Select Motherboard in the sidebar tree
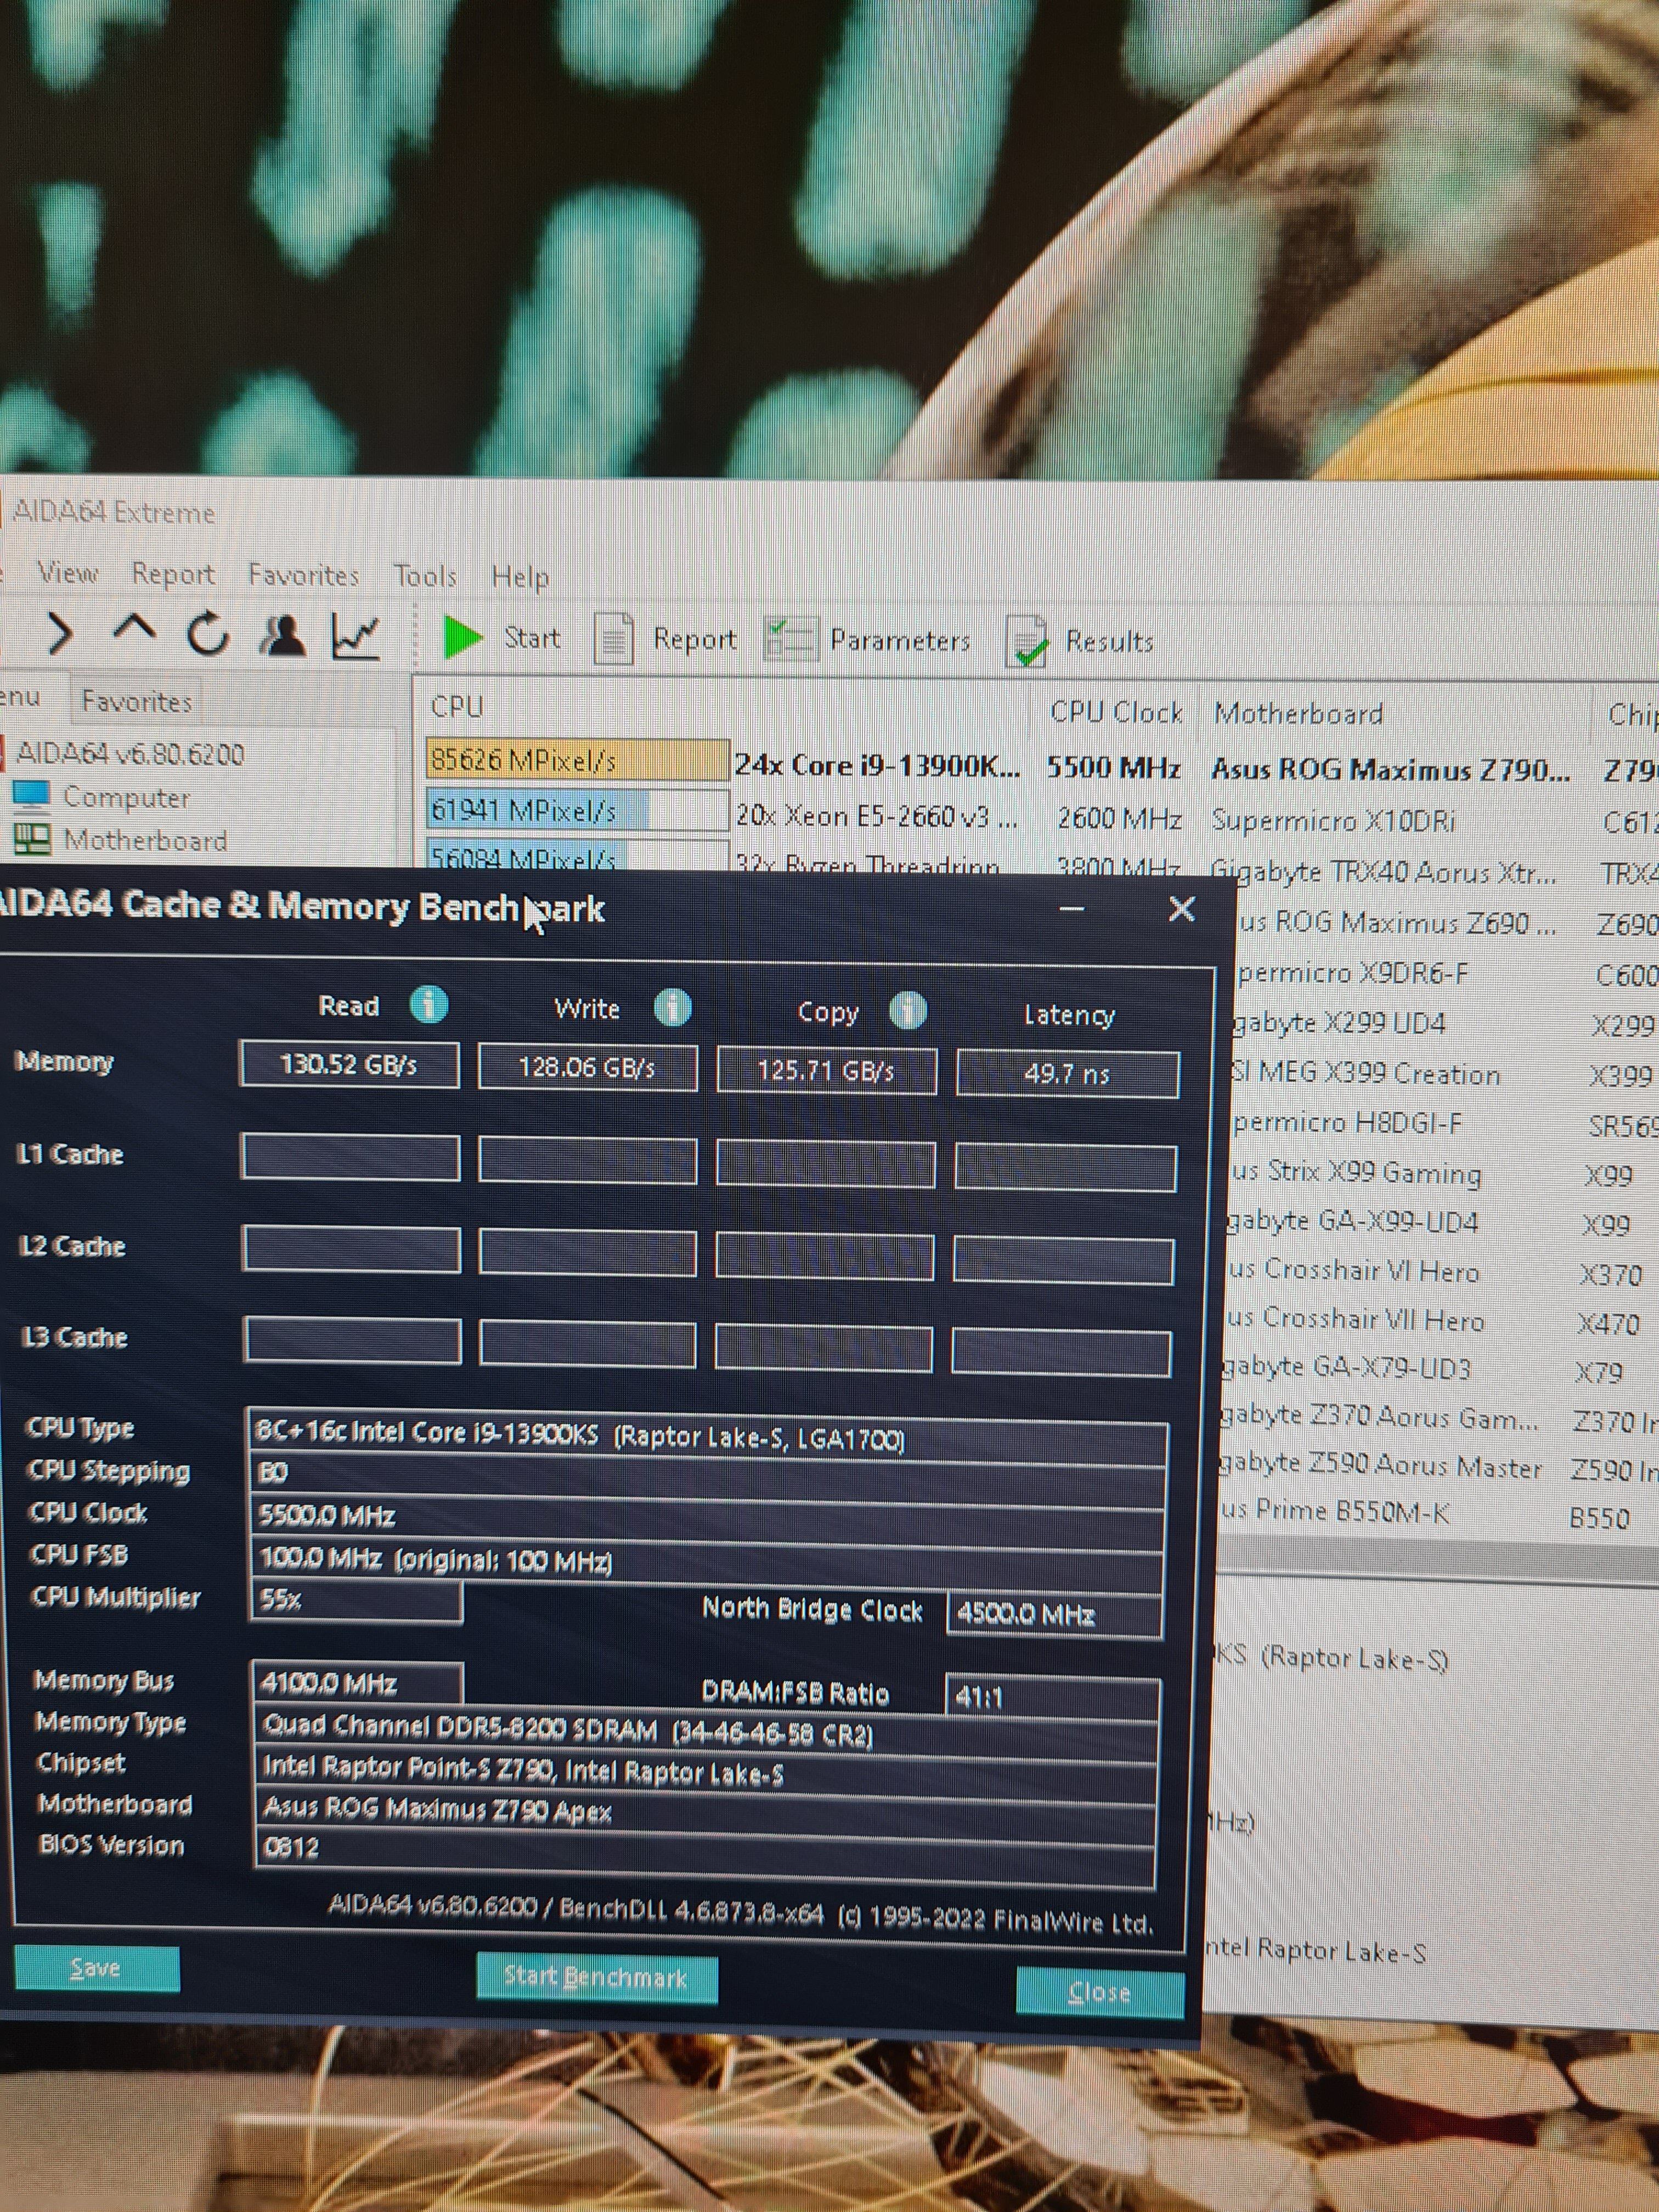Screen dimensions: 1659x2212 [x=145, y=840]
